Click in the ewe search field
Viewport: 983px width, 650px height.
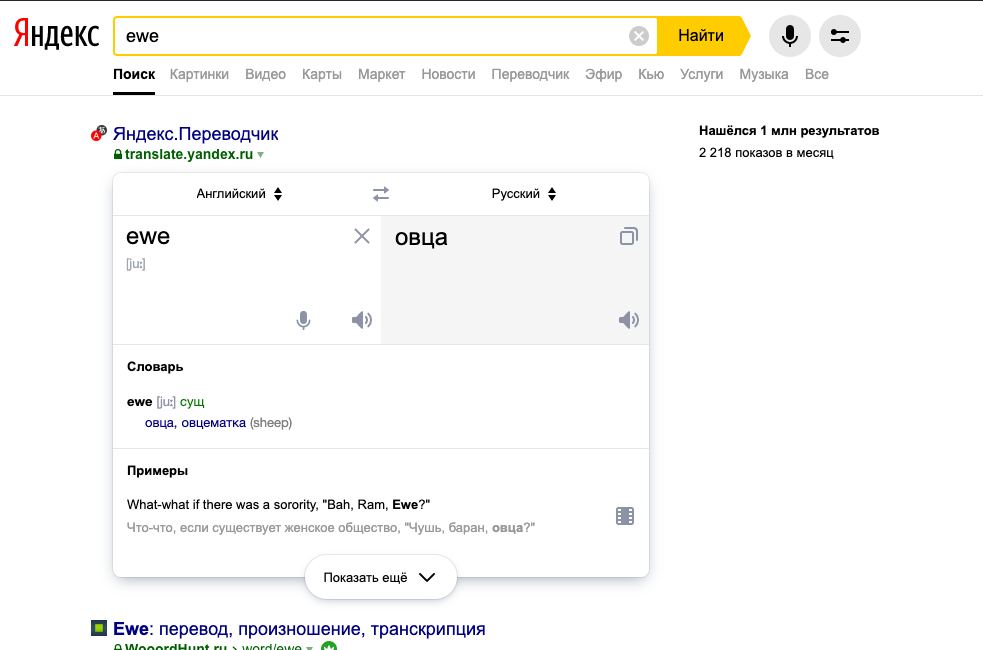pyautogui.click(x=370, y=36)
